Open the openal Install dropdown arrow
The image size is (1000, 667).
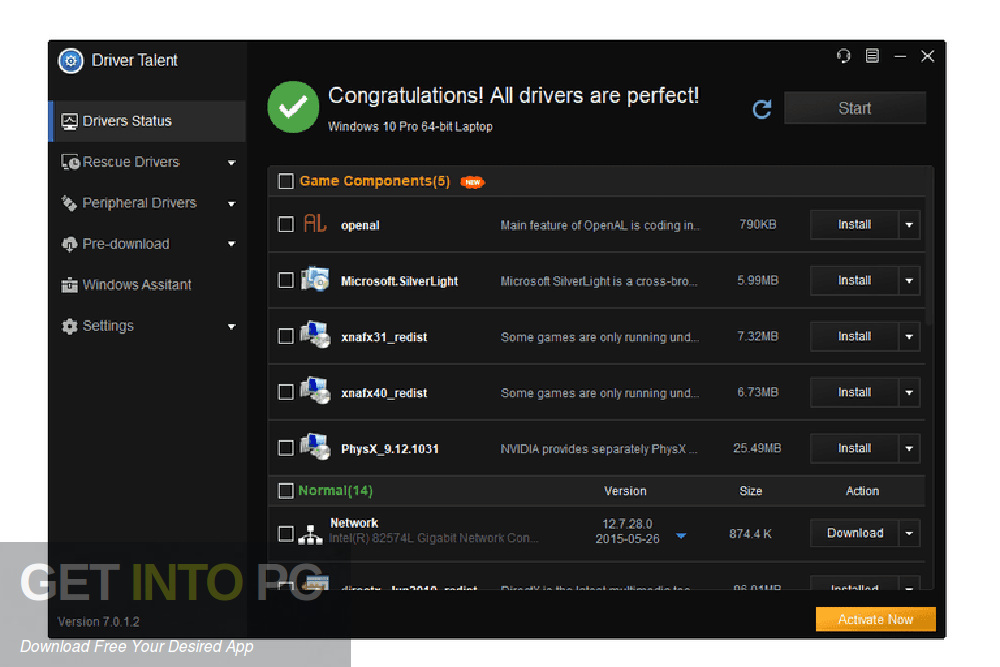pos(909,224)
